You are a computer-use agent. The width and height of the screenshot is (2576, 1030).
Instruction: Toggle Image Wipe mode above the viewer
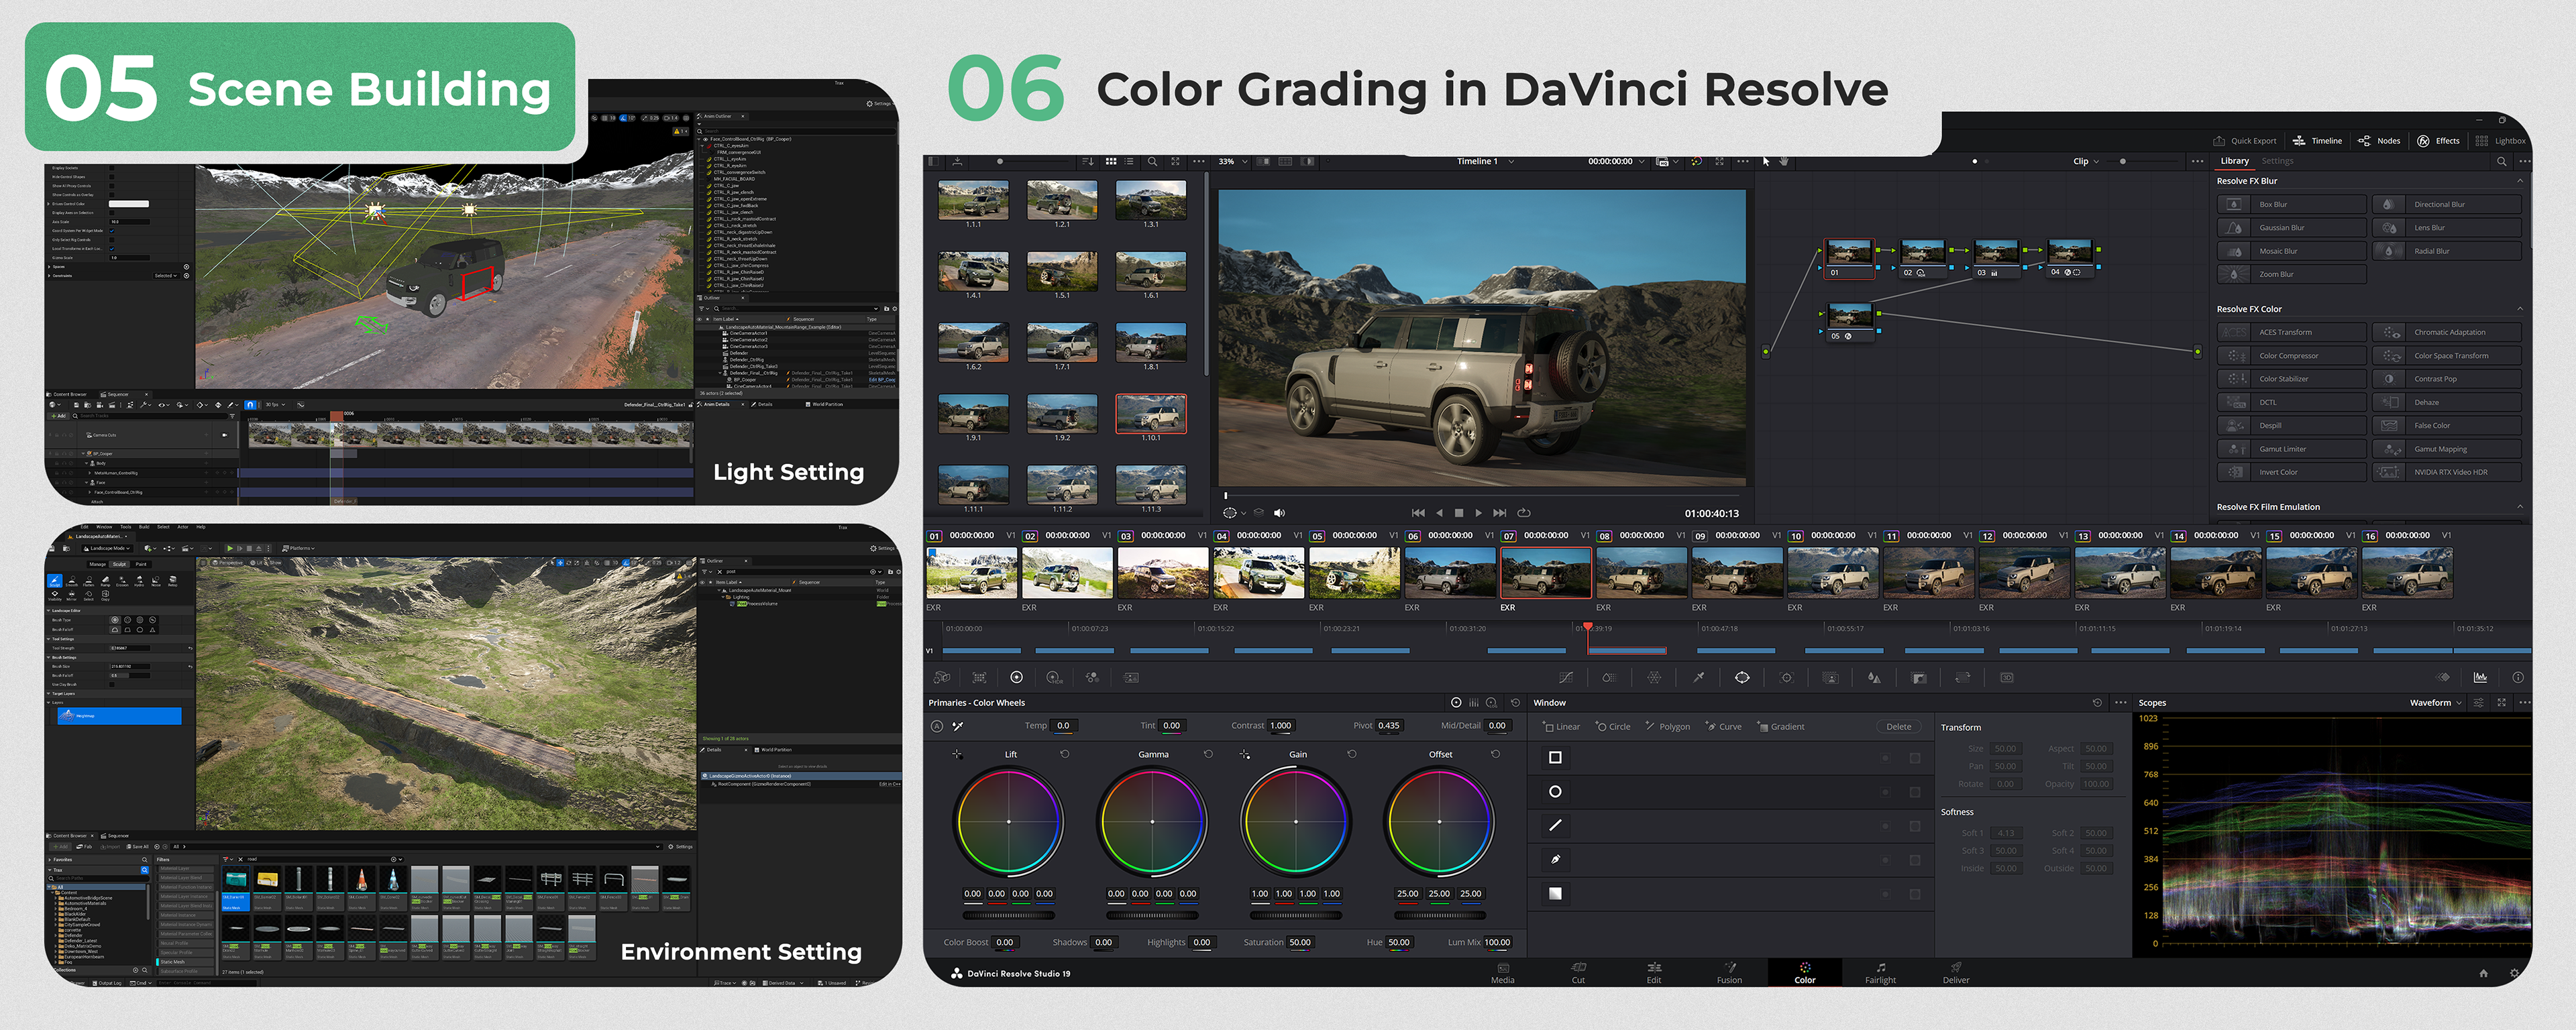point(1263,161)
